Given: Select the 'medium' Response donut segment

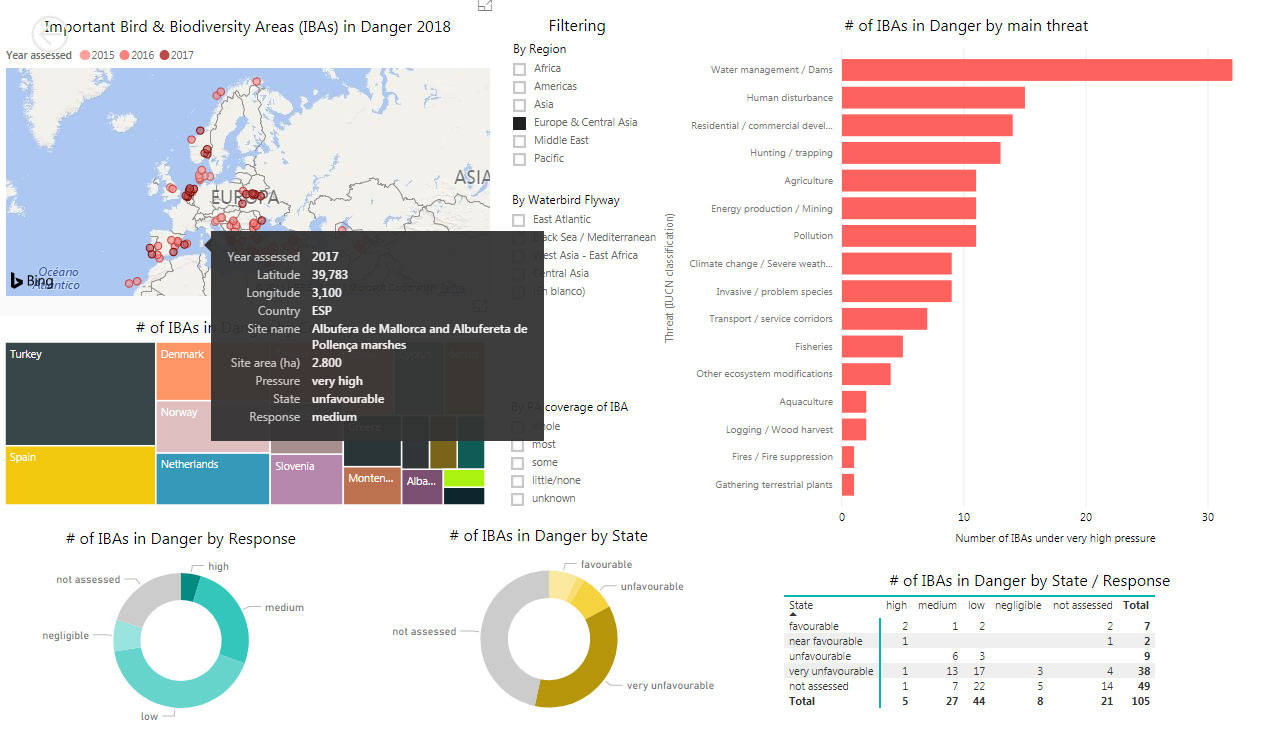Looking at the screenshot, I should click(x=226, y=618).
